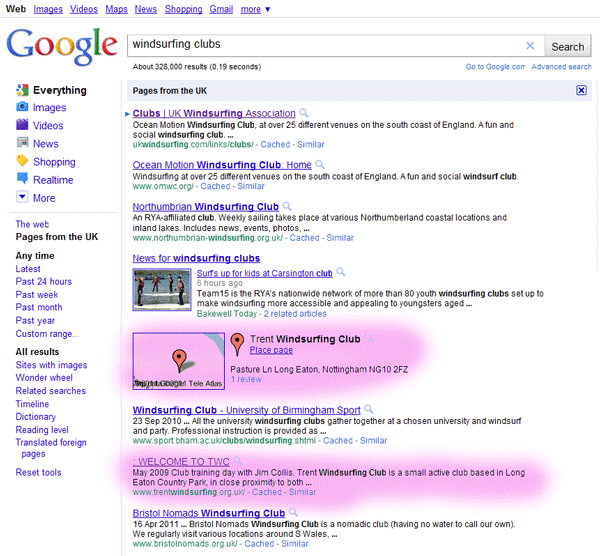Click the Images icon in left sidebar

click(22, 108)
